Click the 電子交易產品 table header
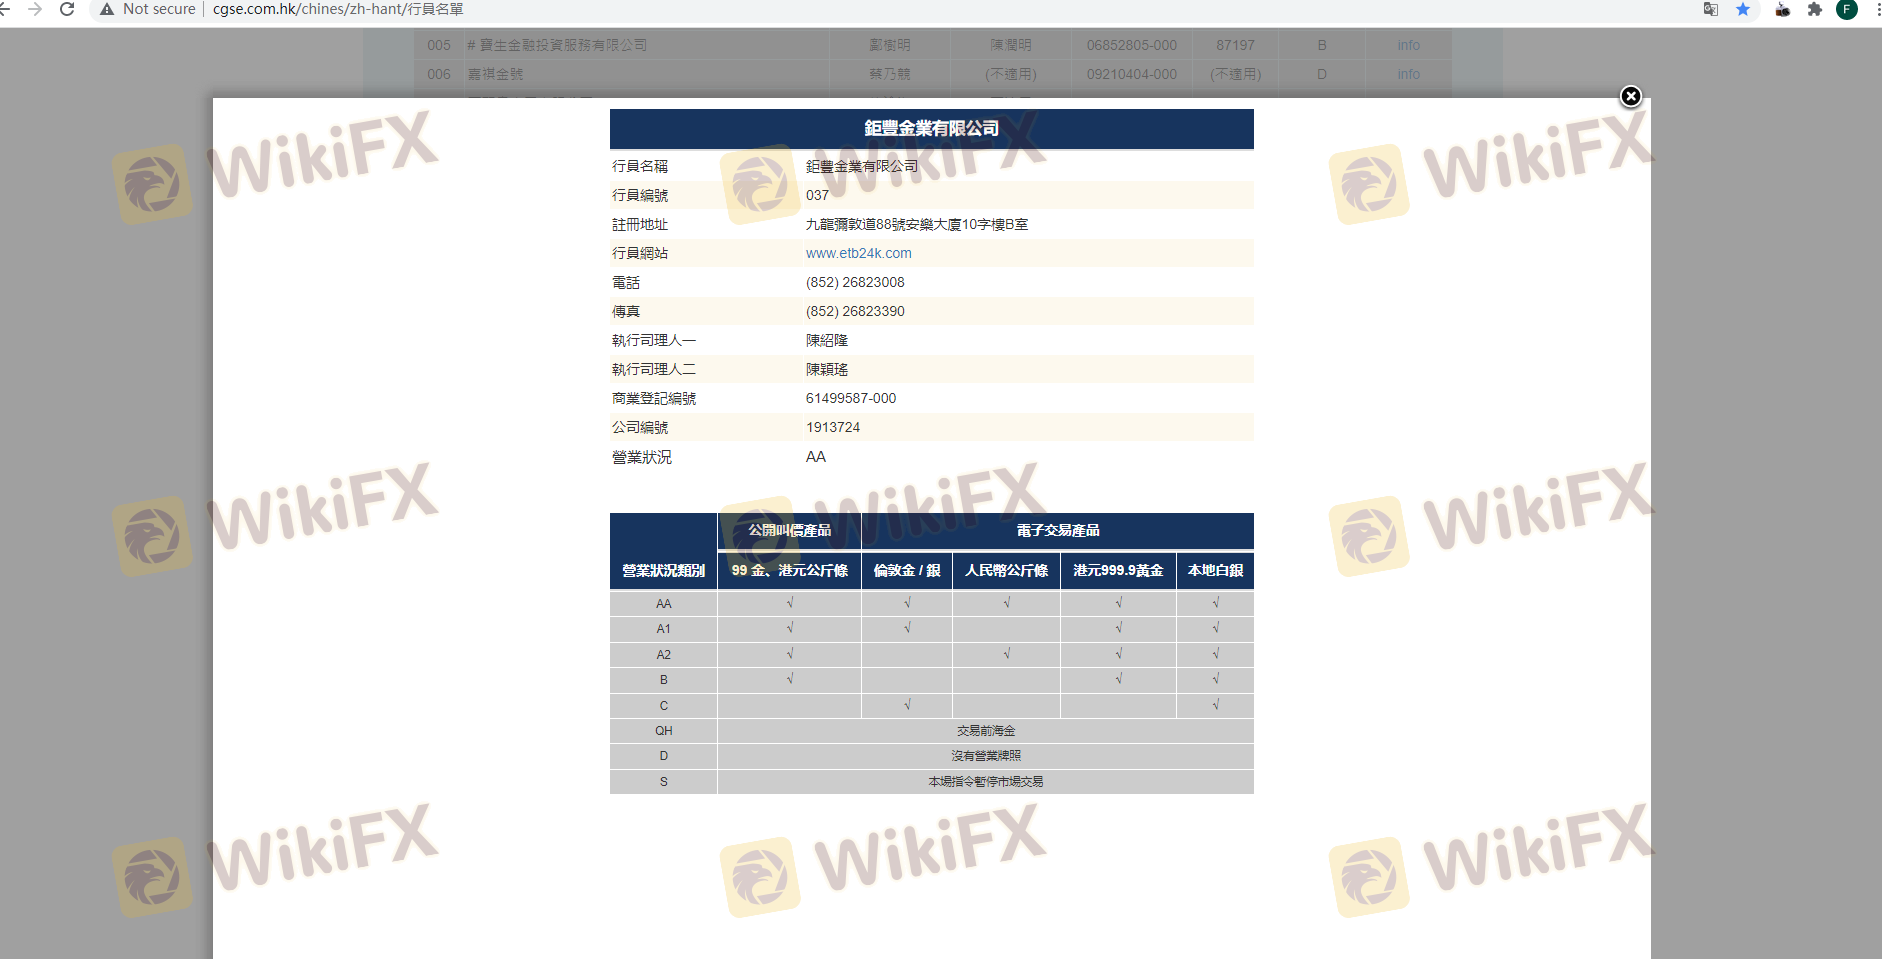This screenshot has width=1882, height=959. pyautogui.click(x=1058, y=530)
